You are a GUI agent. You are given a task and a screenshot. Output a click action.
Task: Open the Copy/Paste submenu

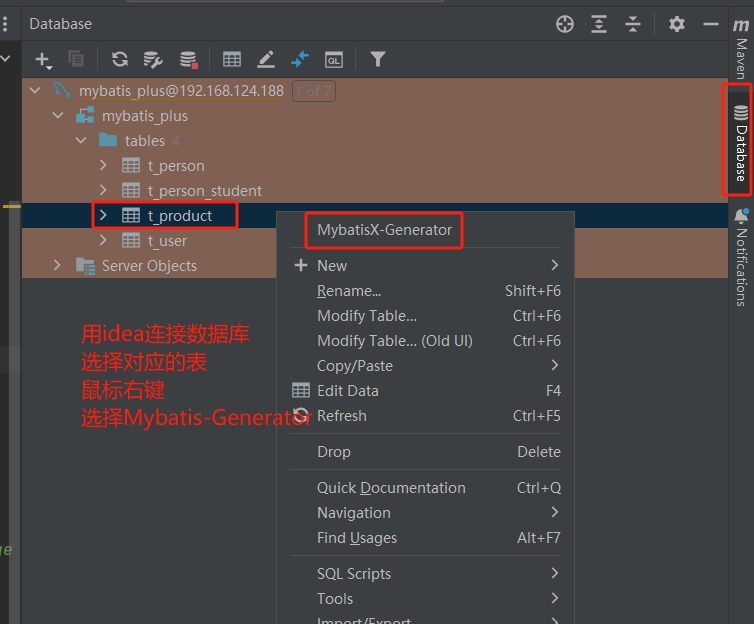click(426, 365)
